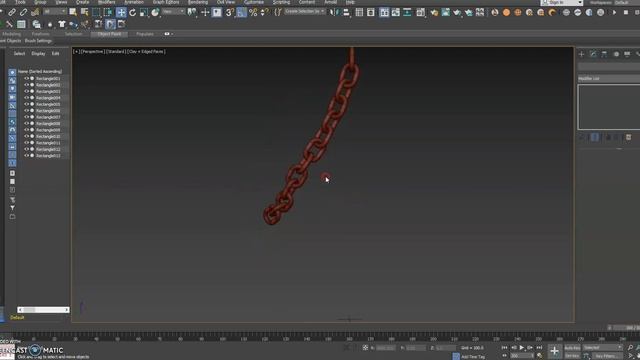Open the Modify tab in command panel
The image size is (640, 360).
(x=593, y=54)
